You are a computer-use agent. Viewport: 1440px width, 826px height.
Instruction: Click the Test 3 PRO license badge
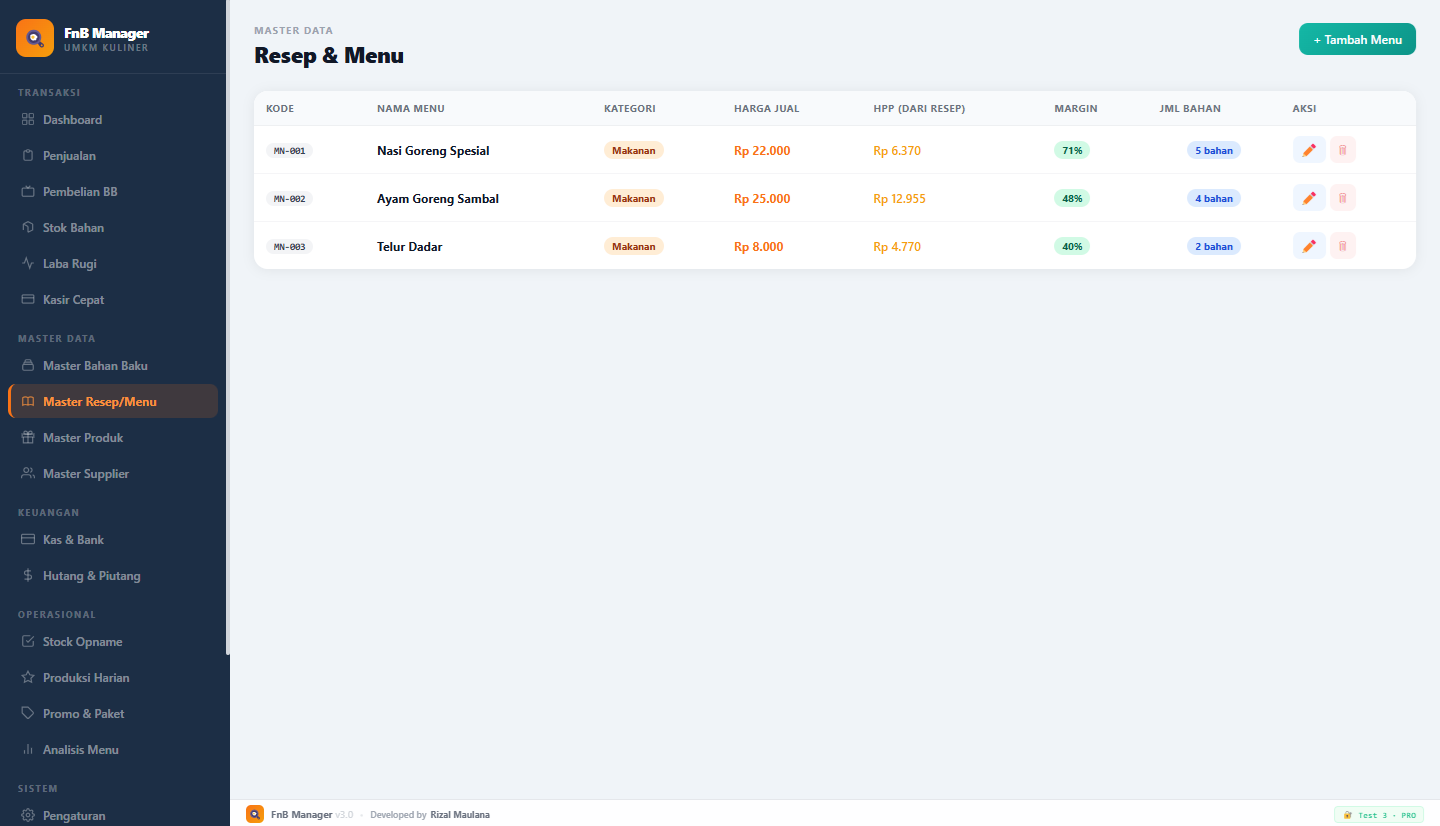click(1379, 815)
